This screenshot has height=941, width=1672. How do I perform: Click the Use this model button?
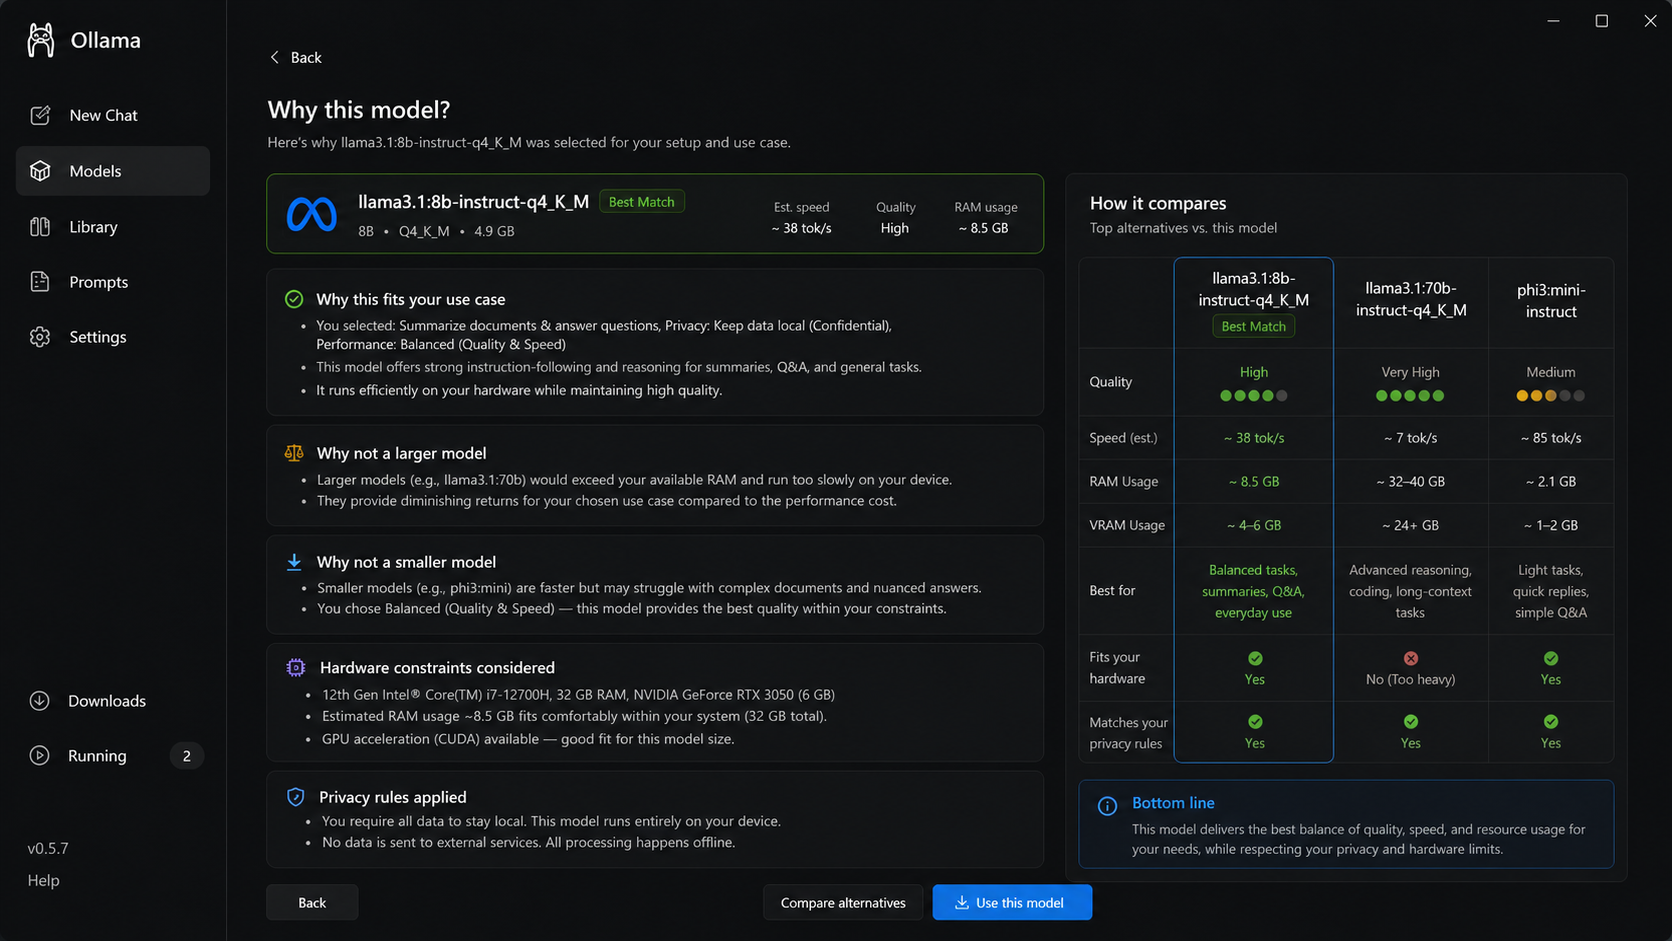1012,903
